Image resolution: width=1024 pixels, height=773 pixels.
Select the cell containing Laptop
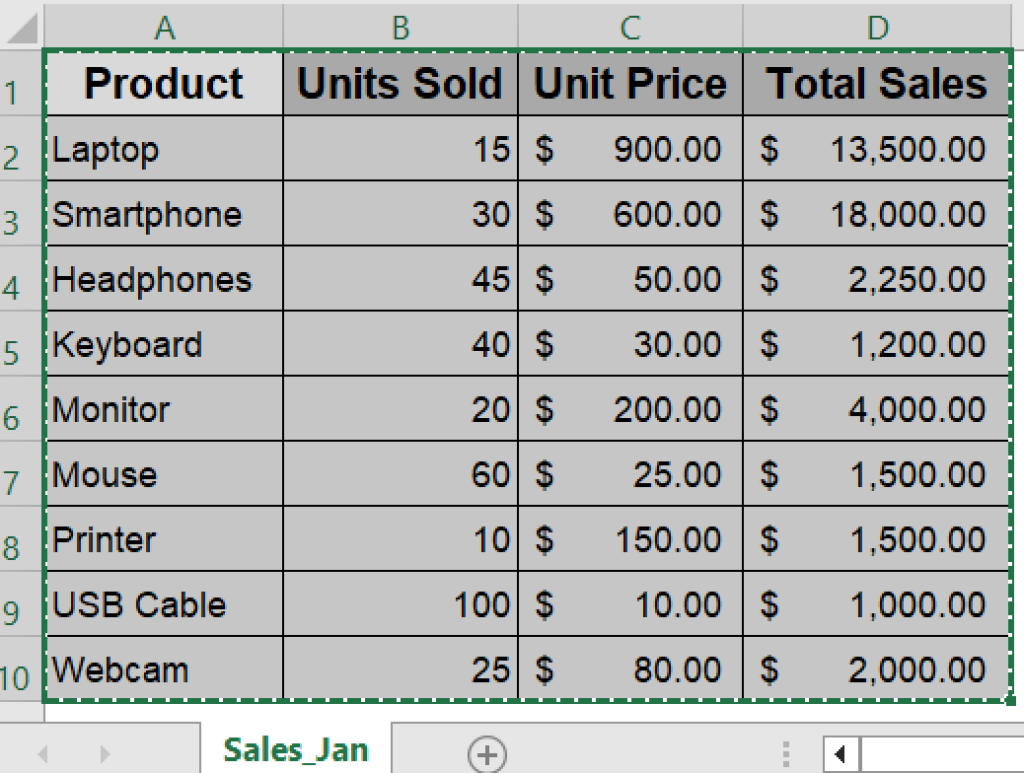coord(163,149)
